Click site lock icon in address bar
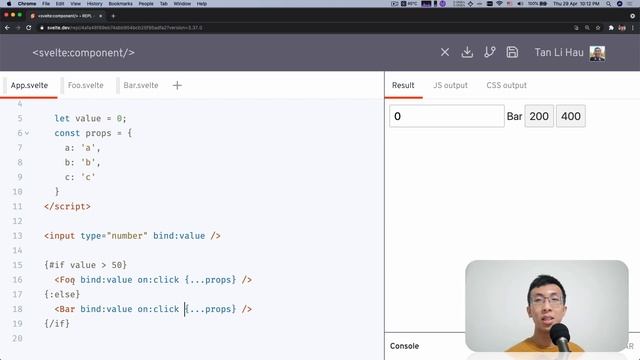 (42, 28)
